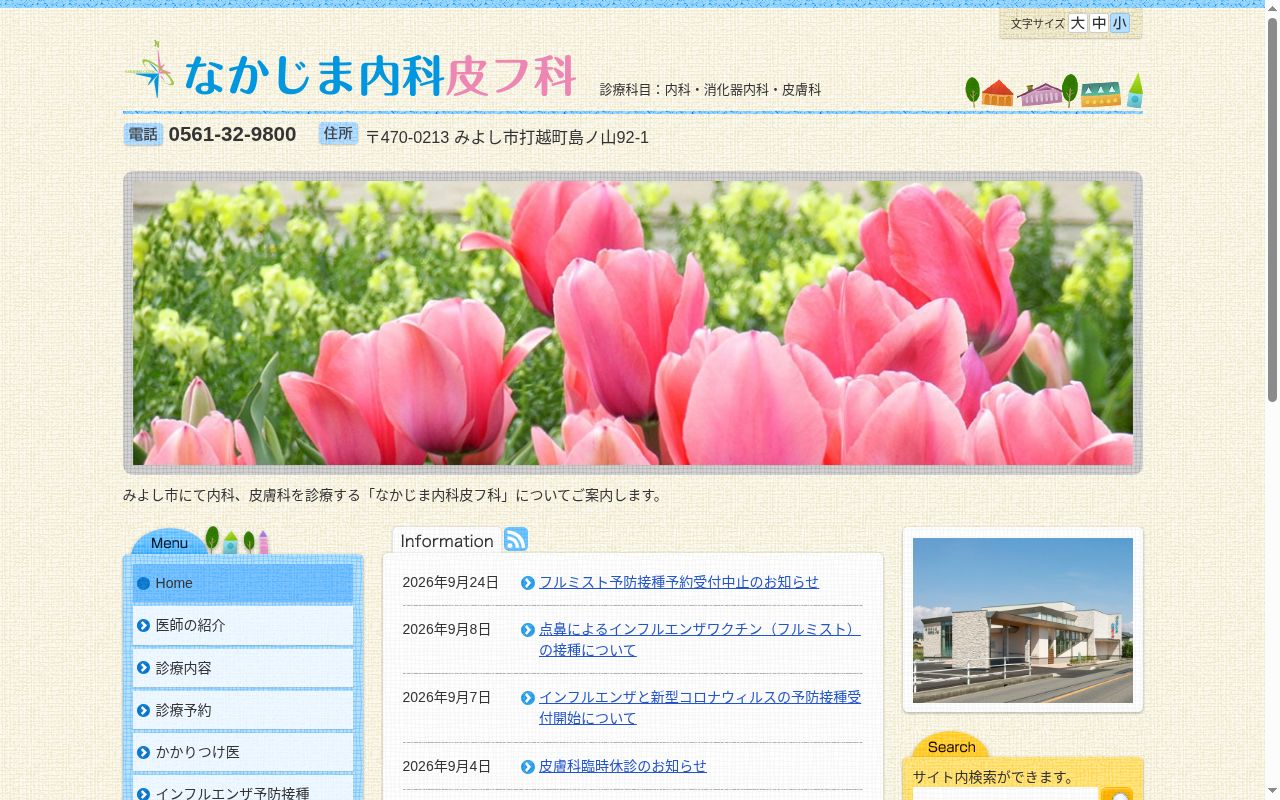Open the 診療予約 menu item

point(243,710)
